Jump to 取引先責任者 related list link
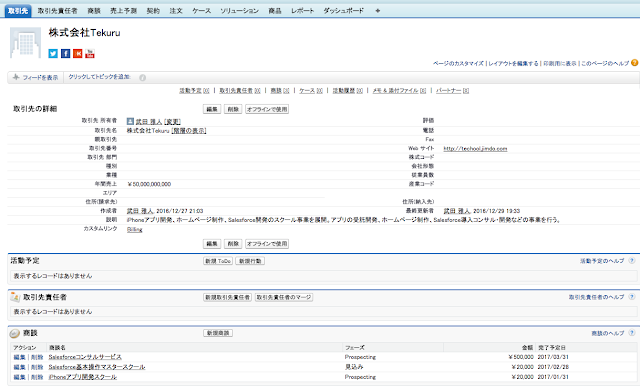 [240, 91]
